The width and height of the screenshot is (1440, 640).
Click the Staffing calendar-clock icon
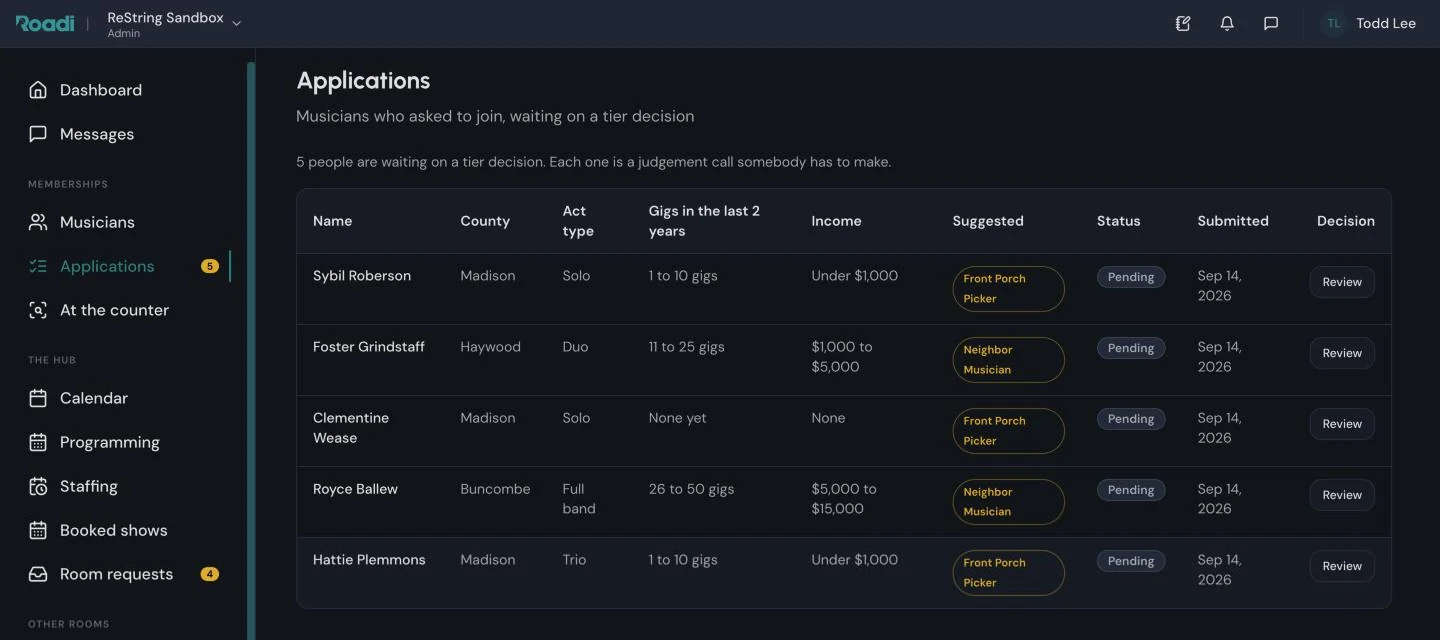coord(38,486)
